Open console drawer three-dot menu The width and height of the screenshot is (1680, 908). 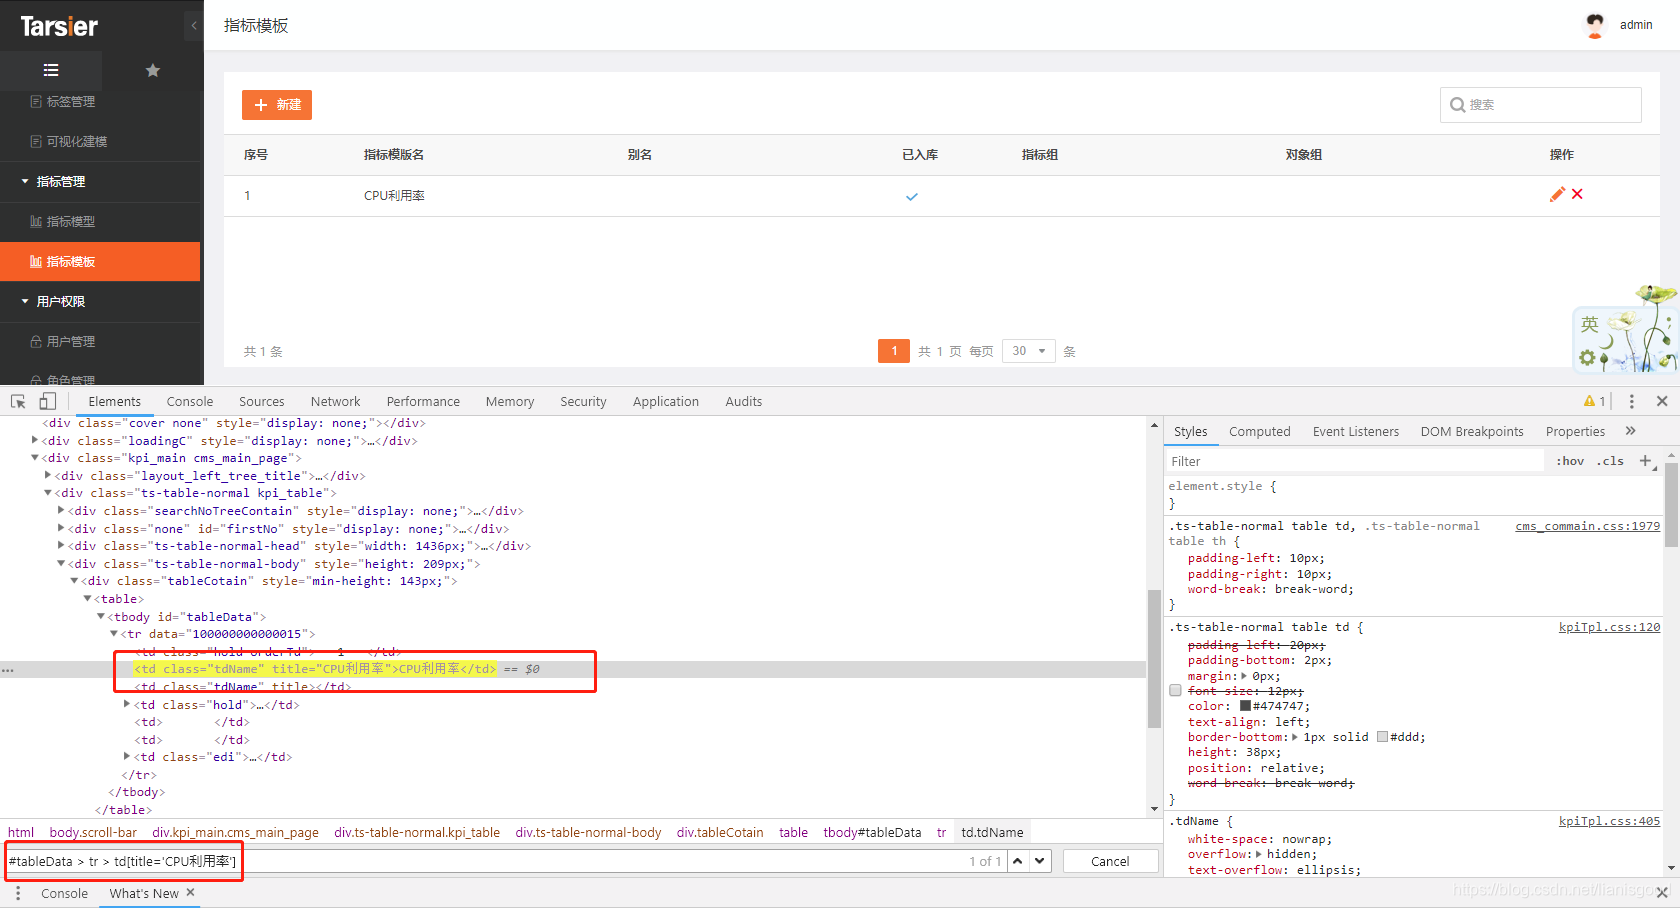[x=18, y=893]
